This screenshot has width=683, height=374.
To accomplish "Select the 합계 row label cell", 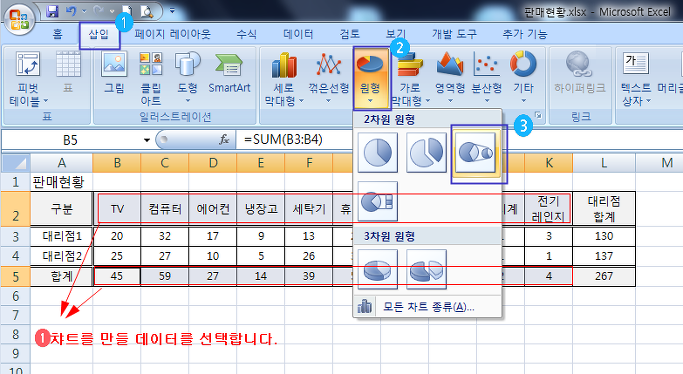I will coord(61,276).
